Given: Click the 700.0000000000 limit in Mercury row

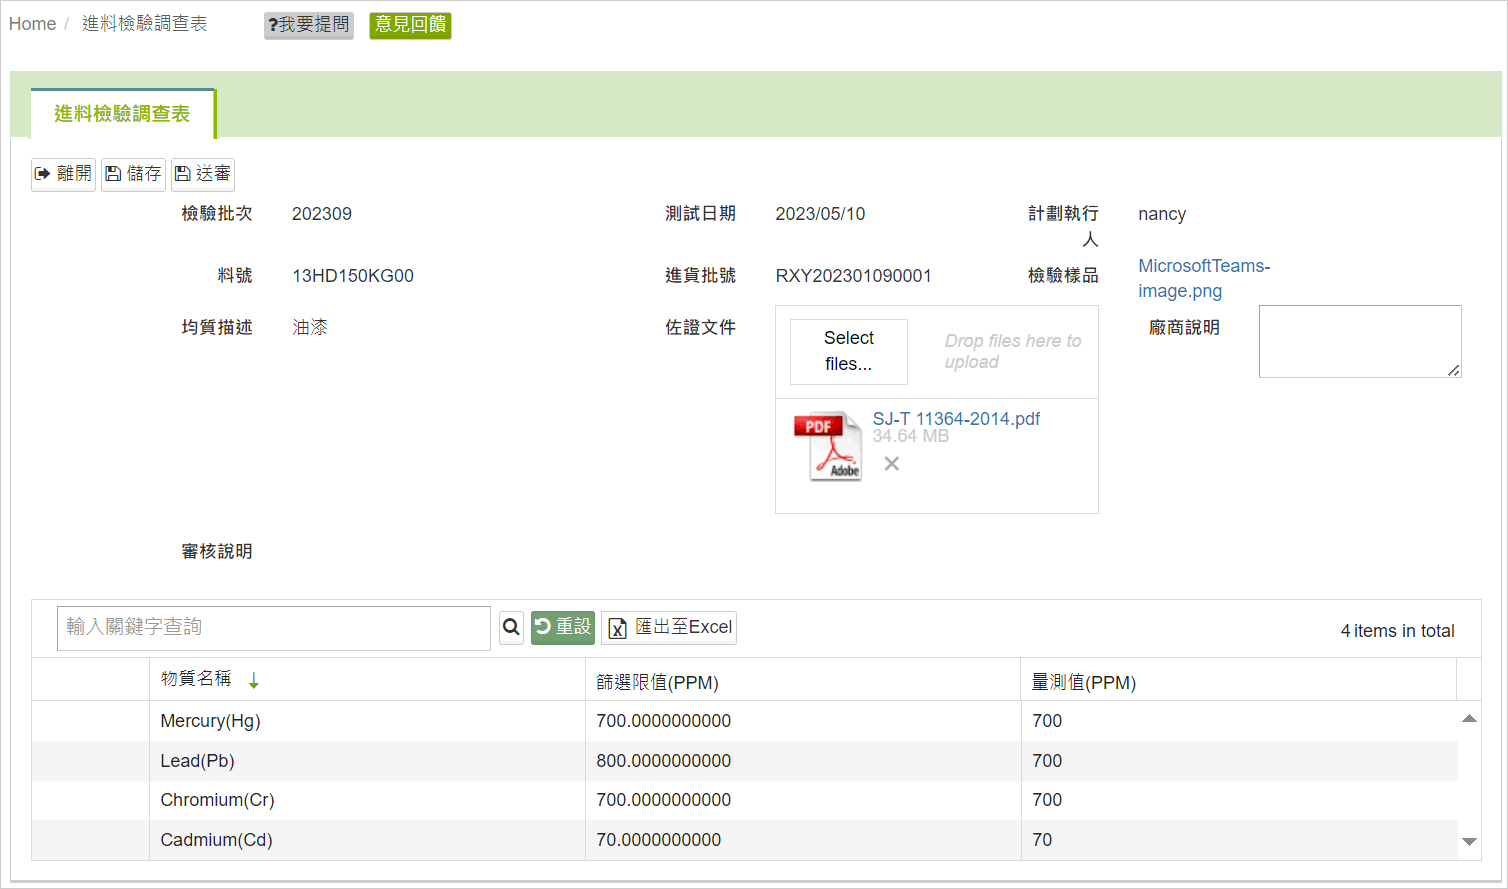Looking at the screenshot, I should 664,721.
